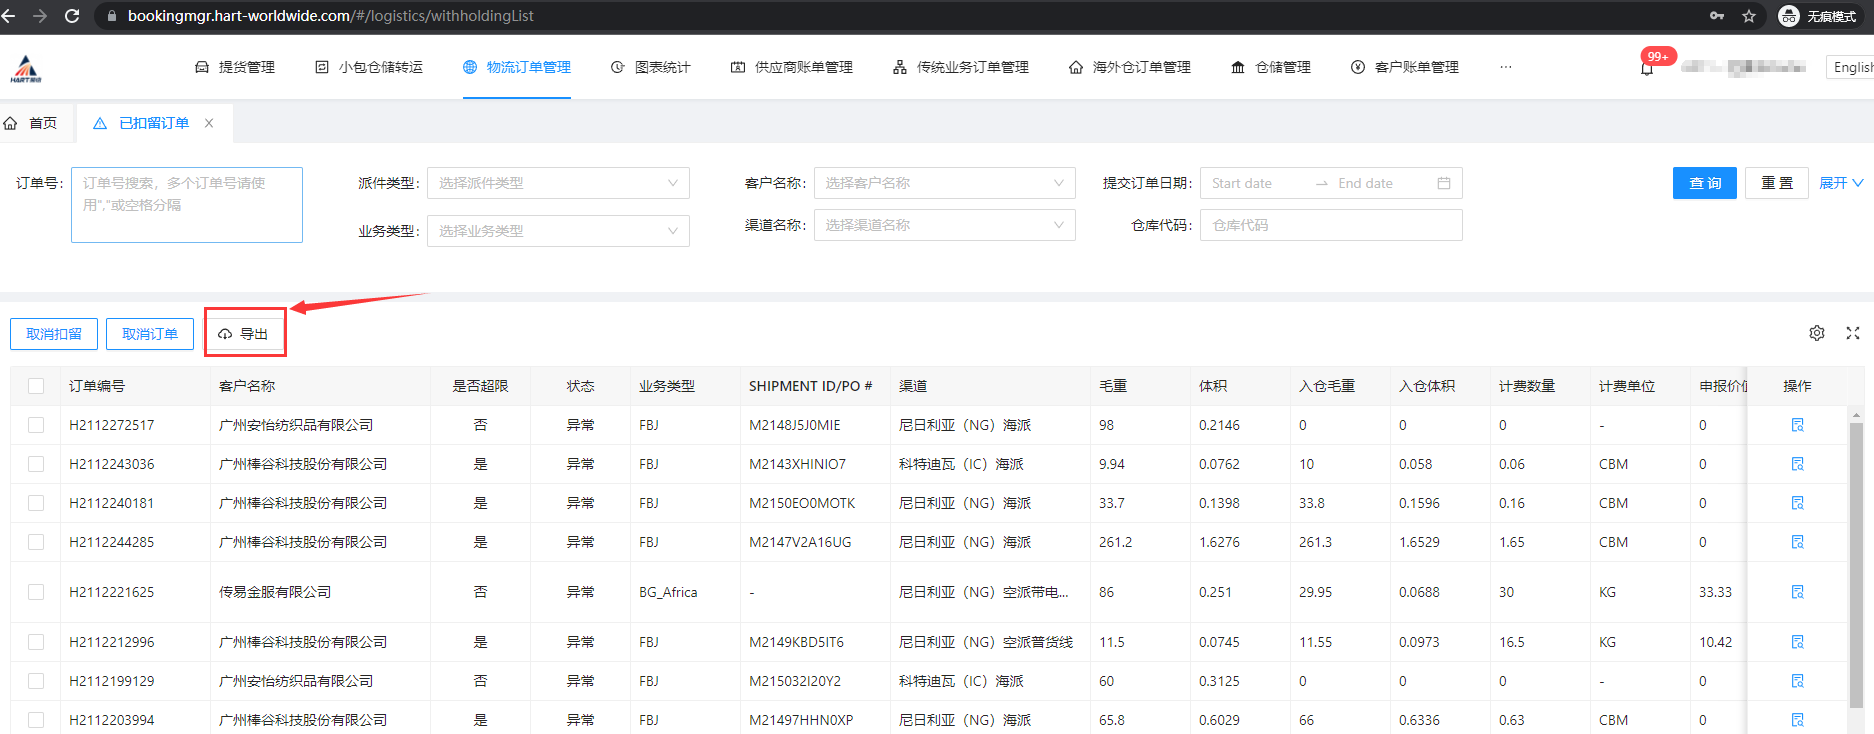Screen dimensions: 1874x734
Task: Select all rows with header checkbox
Action: coord(36,386)
